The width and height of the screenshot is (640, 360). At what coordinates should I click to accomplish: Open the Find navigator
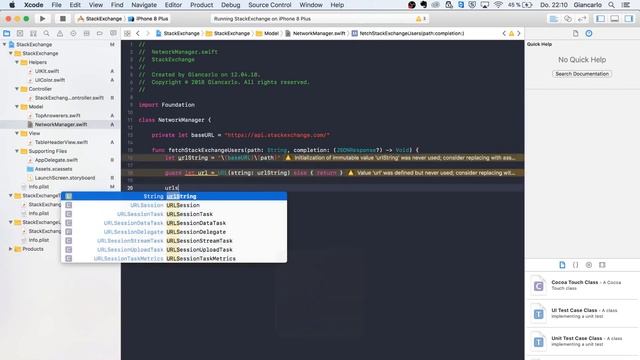47,33
